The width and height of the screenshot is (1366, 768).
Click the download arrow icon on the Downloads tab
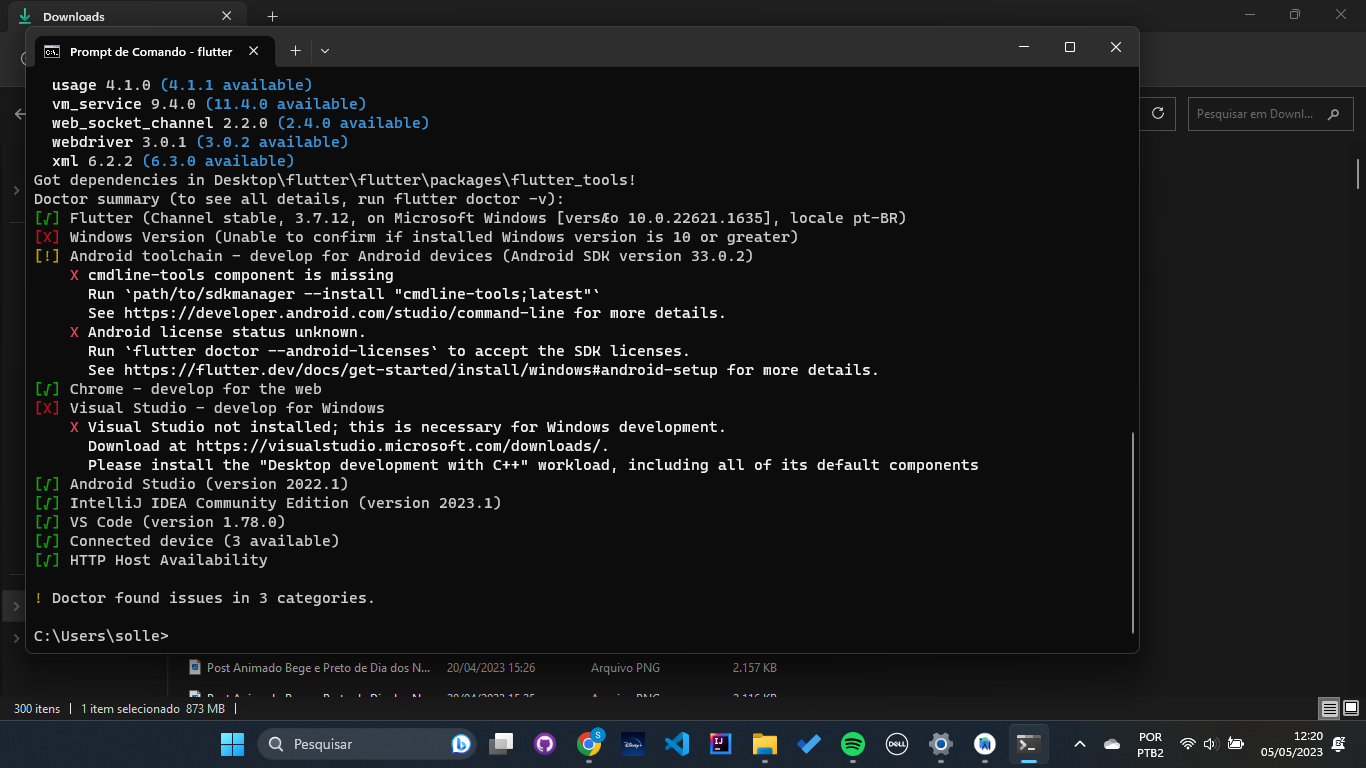[25, 16]
